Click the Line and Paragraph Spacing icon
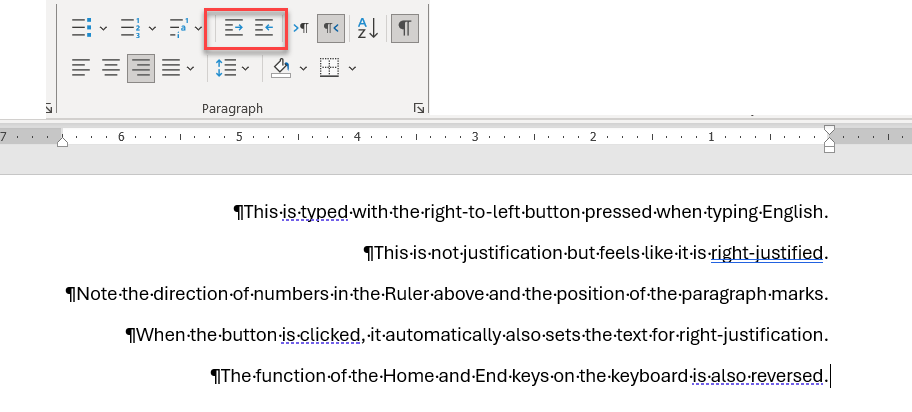912x412 pixels. (x=226, y=68)
